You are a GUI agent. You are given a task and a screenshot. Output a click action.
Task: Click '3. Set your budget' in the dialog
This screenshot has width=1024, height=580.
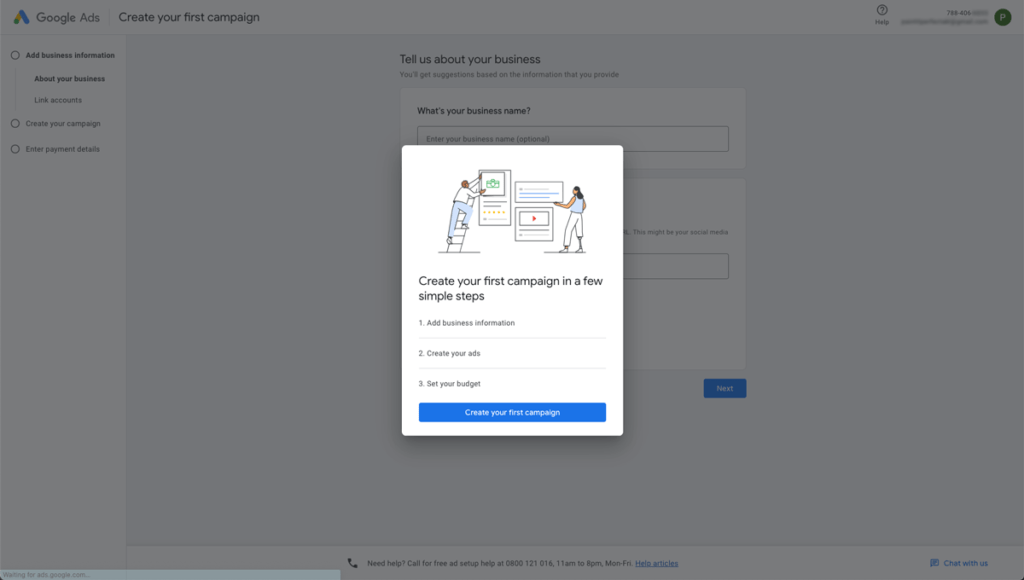tap(451, 384)
